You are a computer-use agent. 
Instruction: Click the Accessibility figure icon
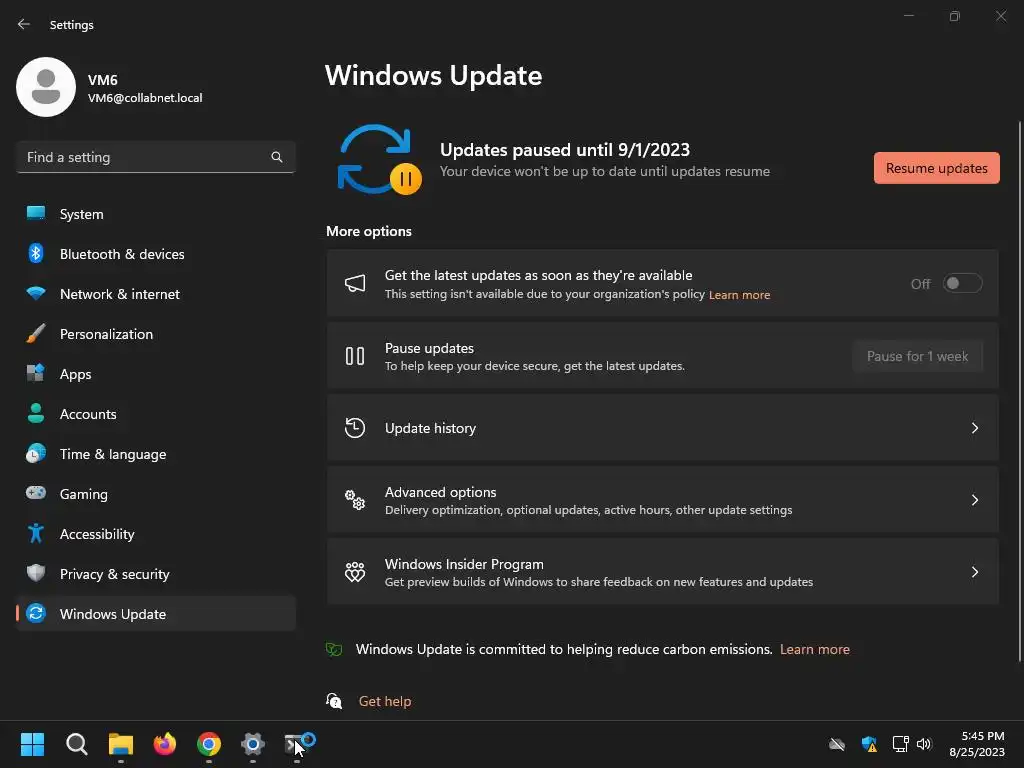click(36, 534)
